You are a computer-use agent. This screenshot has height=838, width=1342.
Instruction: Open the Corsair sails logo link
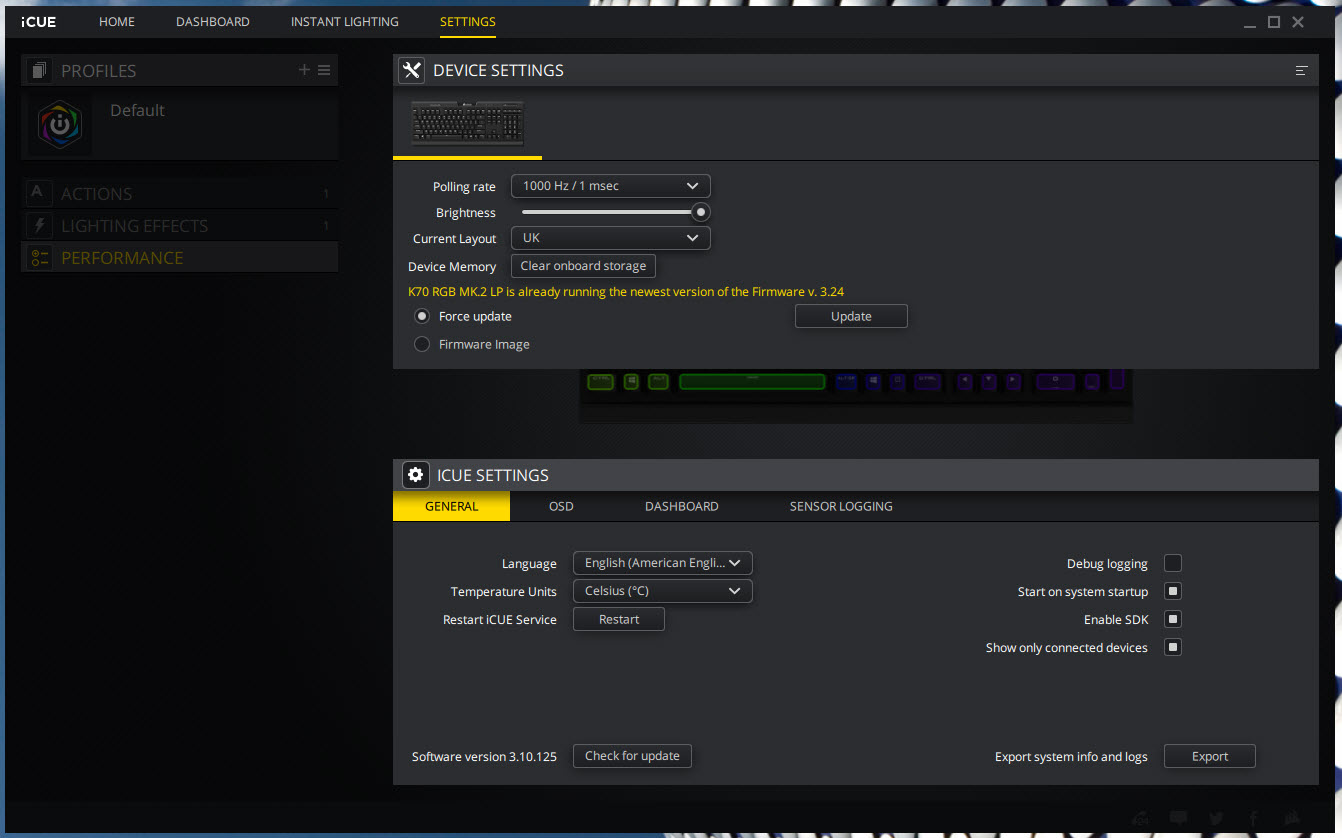[1292, 818]
